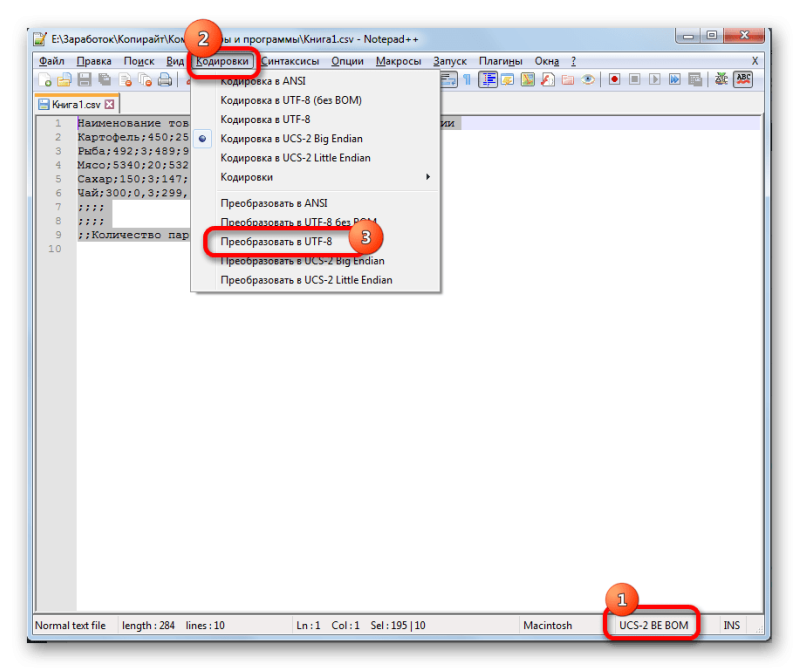Close the Книга1.csv tab with red X
The height and width of the screenshot is (671, 800).
point(109,105)
